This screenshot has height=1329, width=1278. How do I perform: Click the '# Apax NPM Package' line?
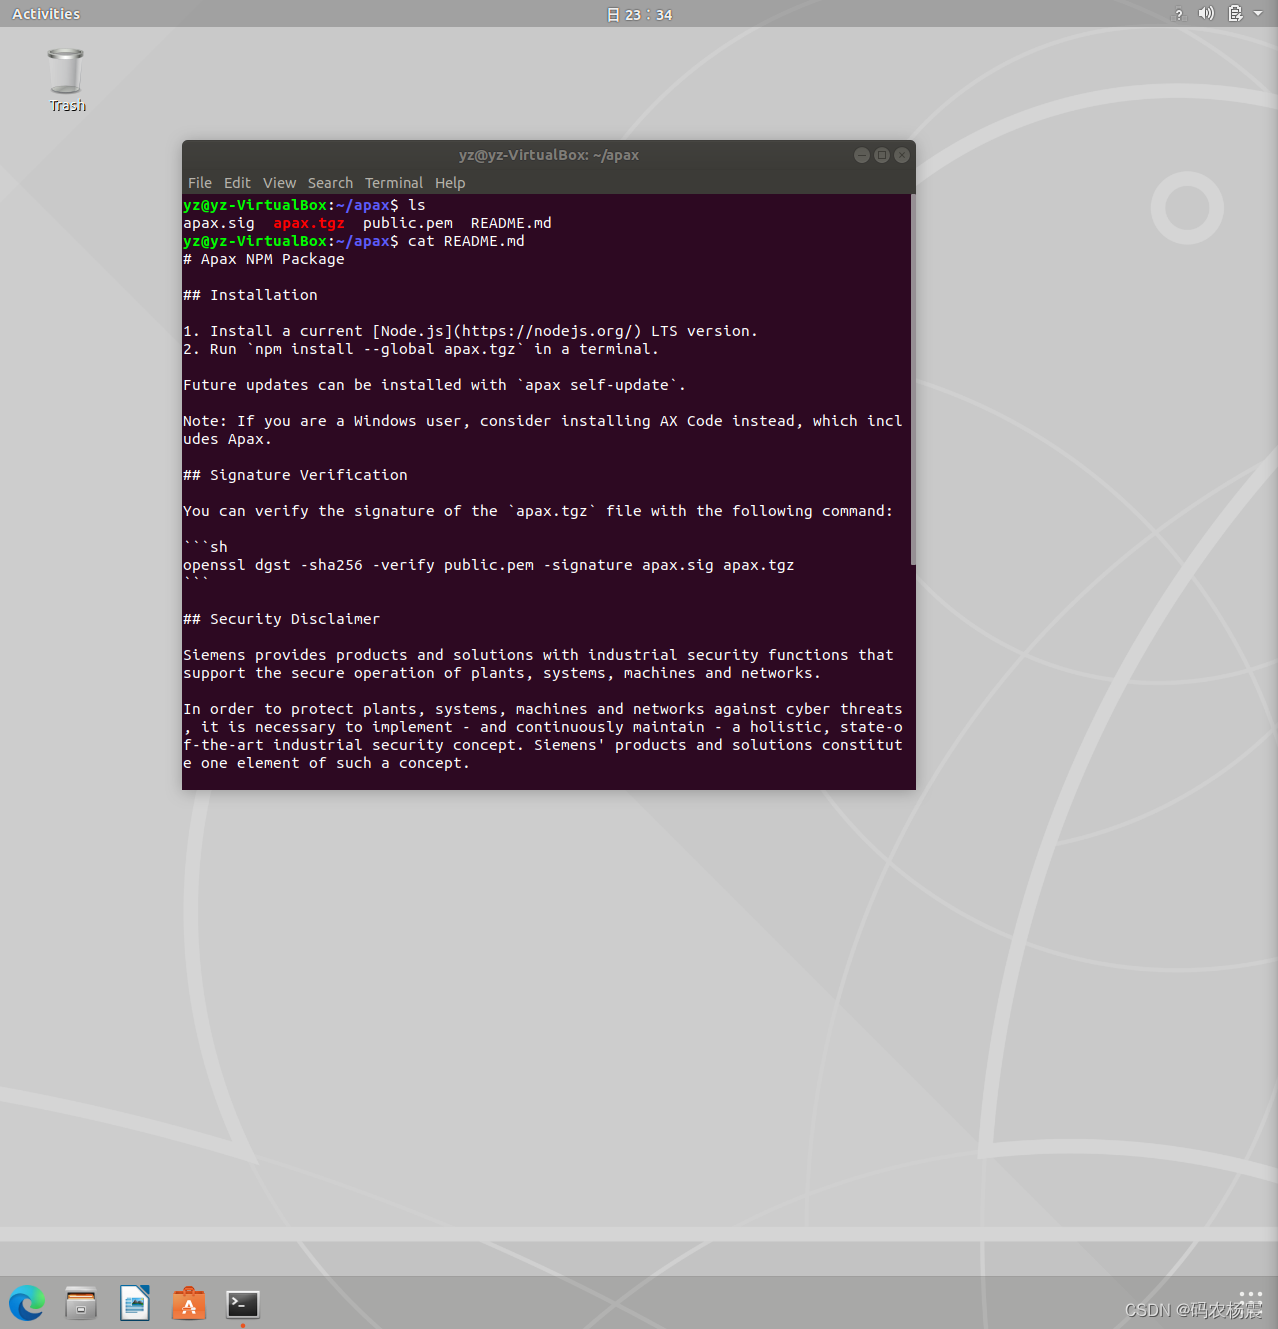264,259
